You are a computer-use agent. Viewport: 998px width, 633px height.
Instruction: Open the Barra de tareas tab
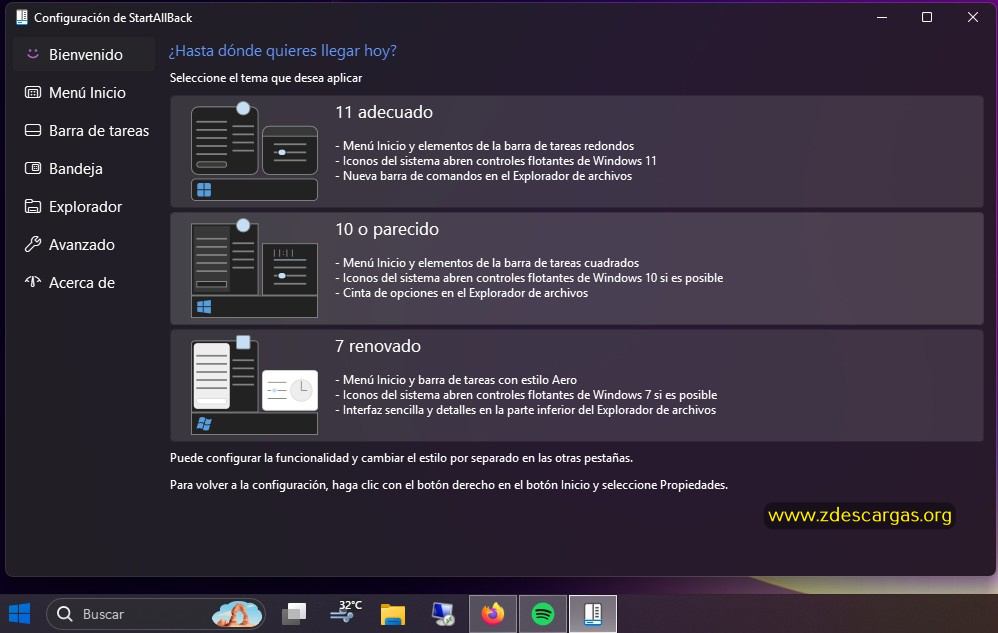[x=84, y=130]
